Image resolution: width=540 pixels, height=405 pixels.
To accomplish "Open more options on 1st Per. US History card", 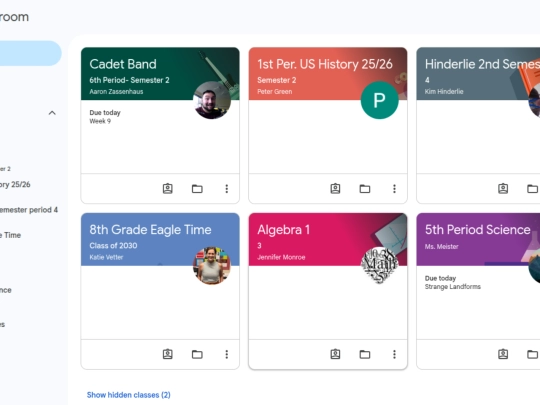I will (394, 189).
